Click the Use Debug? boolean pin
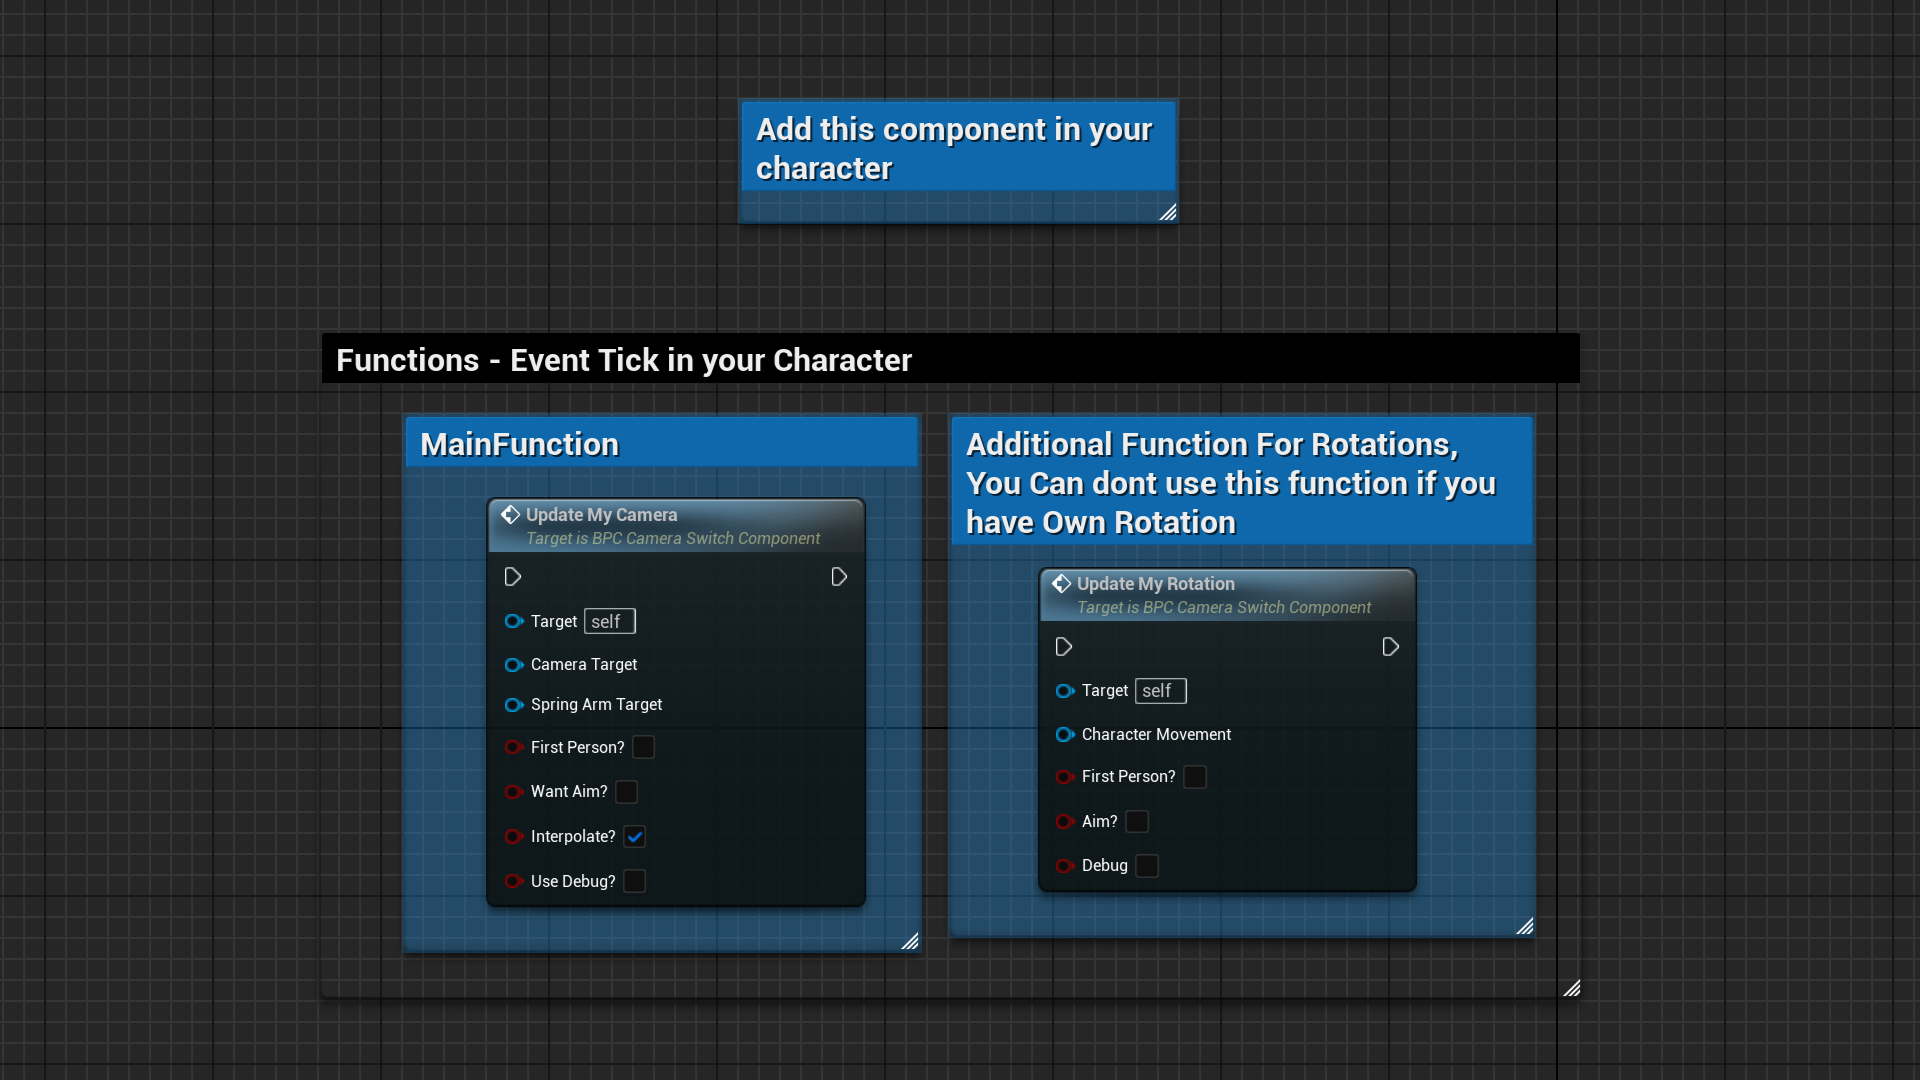This screenshot has height=1080, width=1920. (x=514, y=881)
